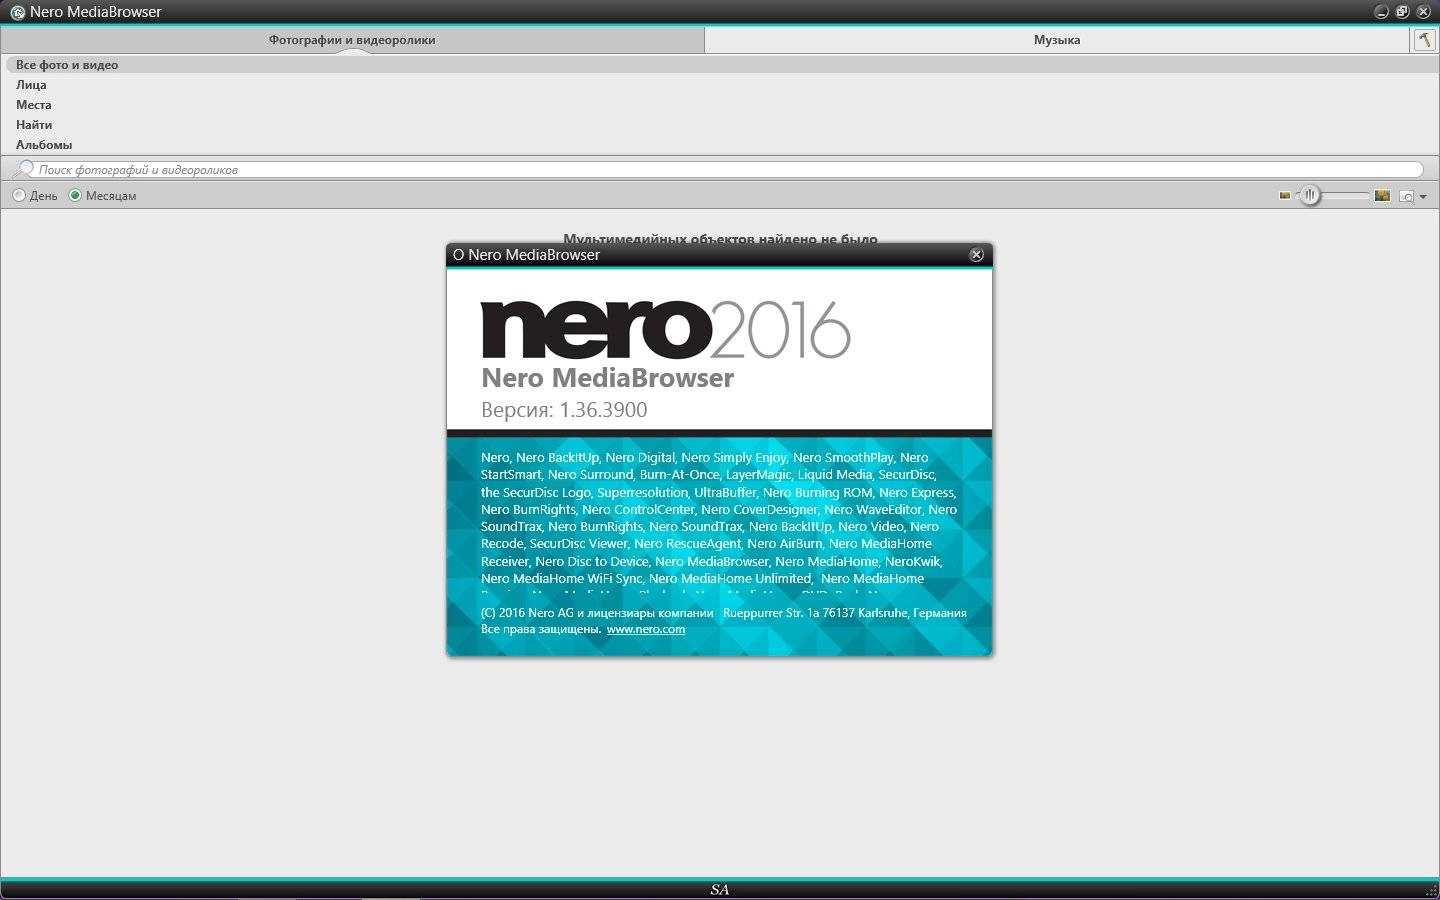Close the О Nero MediaBrowser dialog
The image size is (1440, 900).
pyautogui.click(x=977, y=255)
